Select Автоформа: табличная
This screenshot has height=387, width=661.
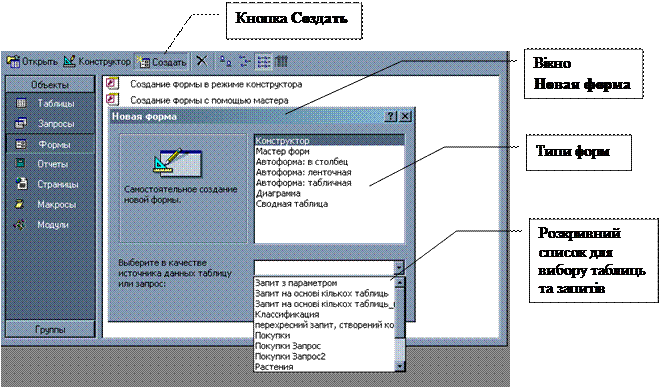tap(329, 183)
